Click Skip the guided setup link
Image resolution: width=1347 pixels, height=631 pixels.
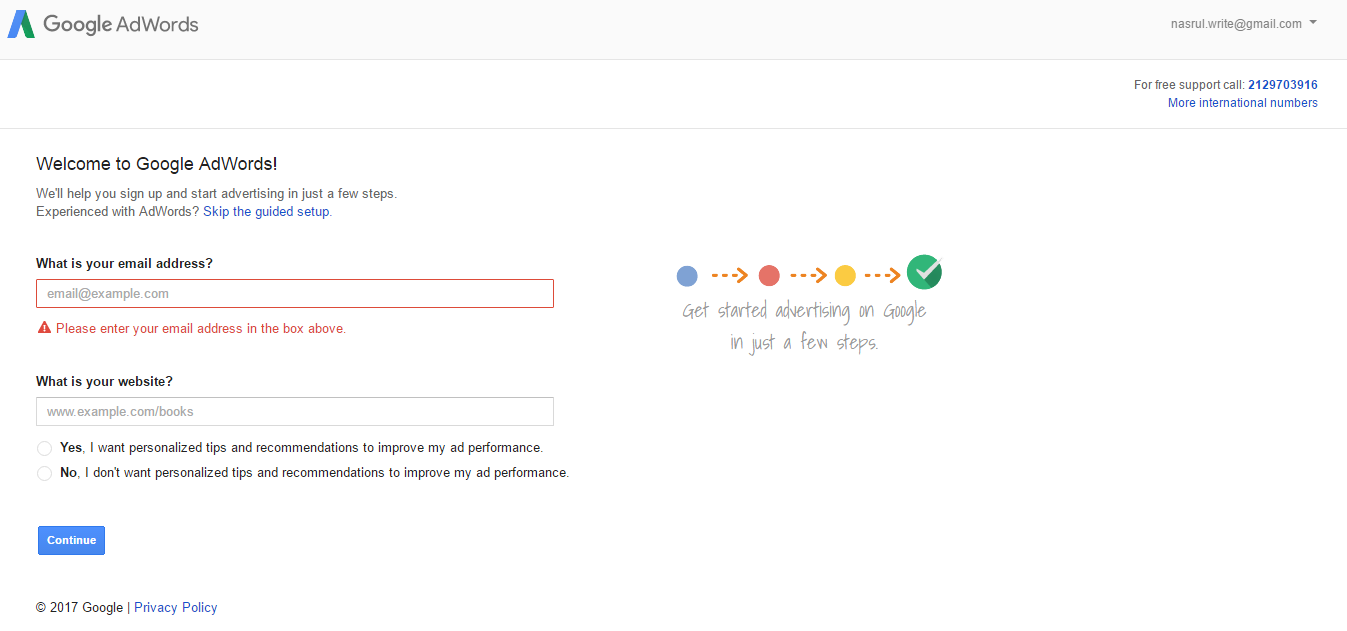[266, 212]
